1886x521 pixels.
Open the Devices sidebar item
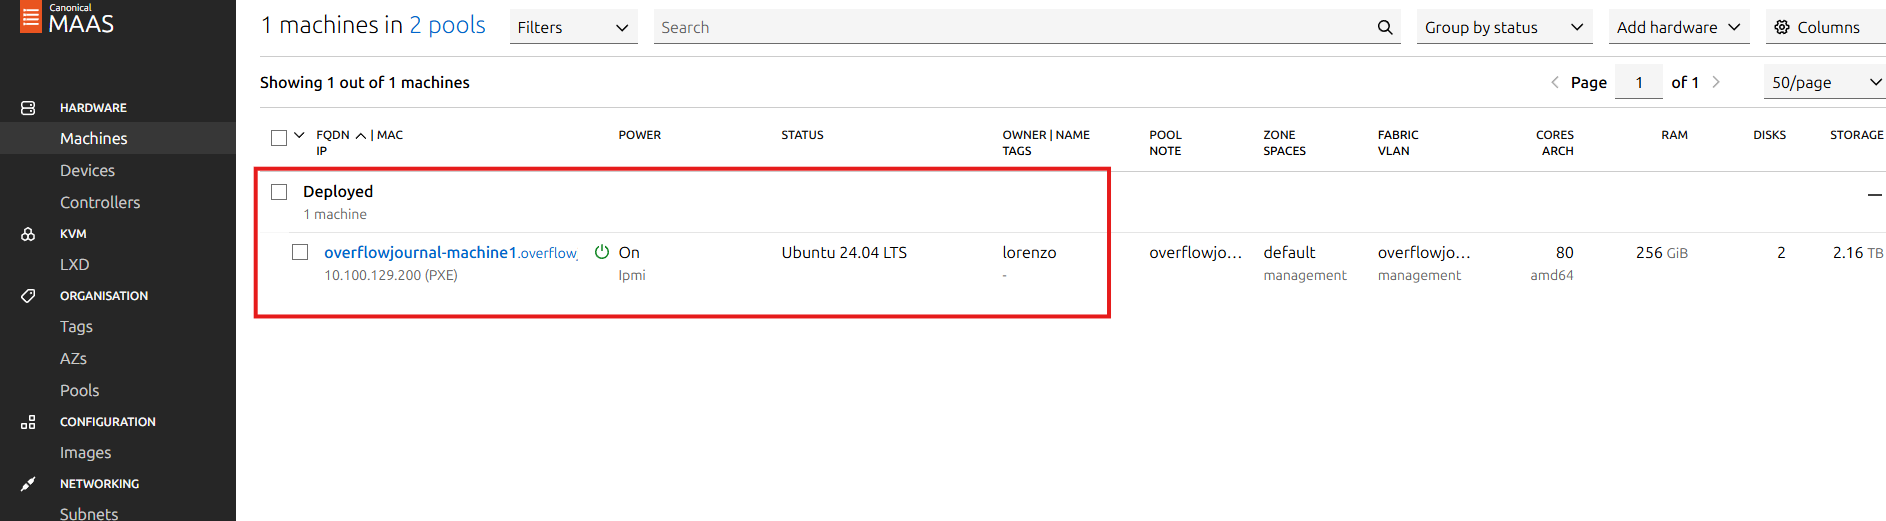pos(87,170)
